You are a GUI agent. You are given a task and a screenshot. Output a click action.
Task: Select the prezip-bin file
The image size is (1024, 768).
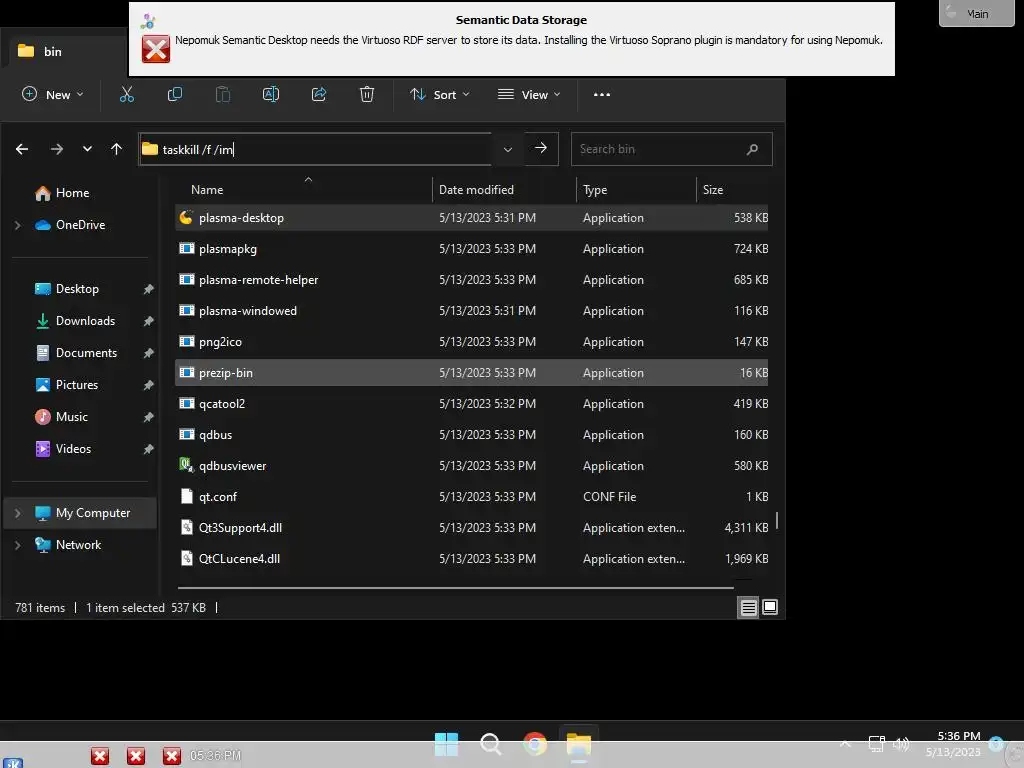click(x=472, y=373)
